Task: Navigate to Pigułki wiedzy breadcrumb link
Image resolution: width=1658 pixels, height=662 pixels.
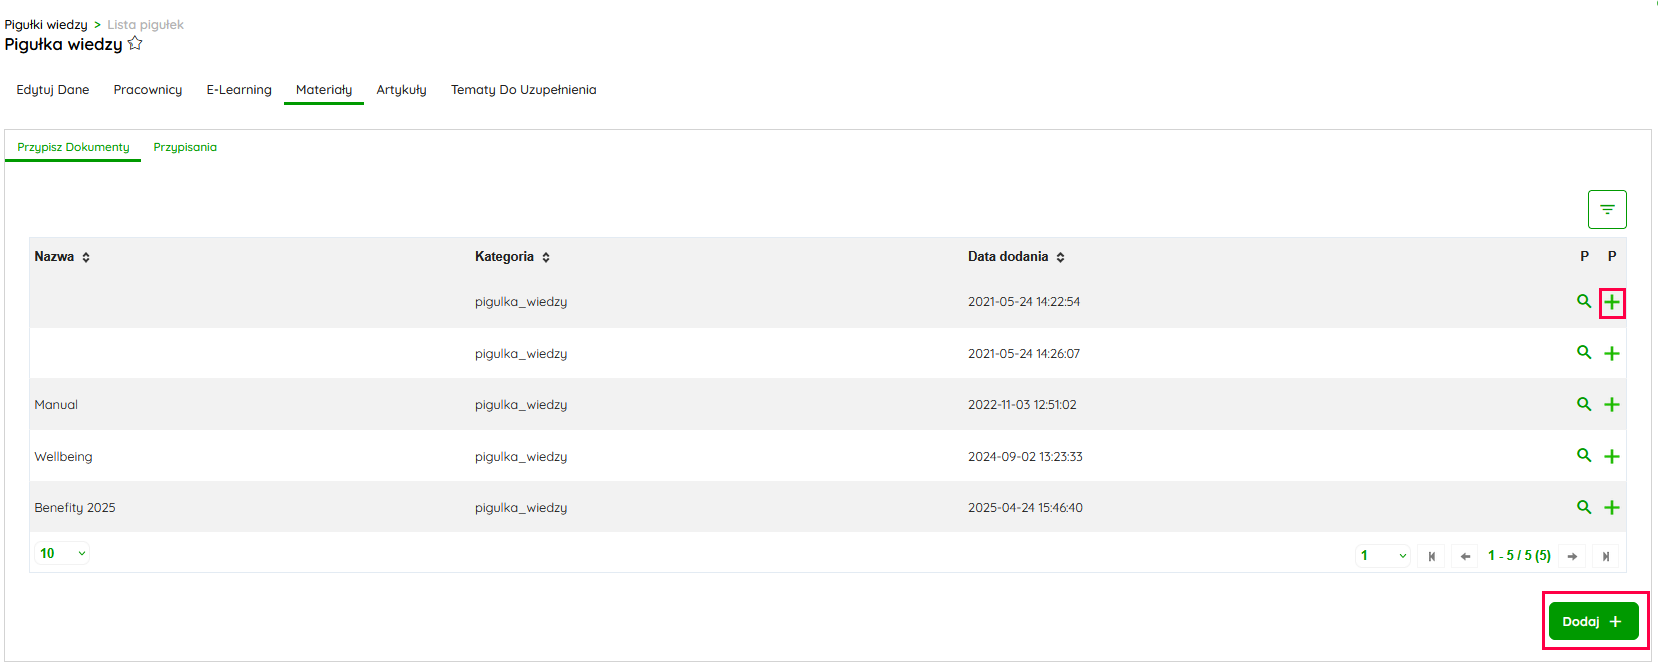Action: (x=46, y=25)
